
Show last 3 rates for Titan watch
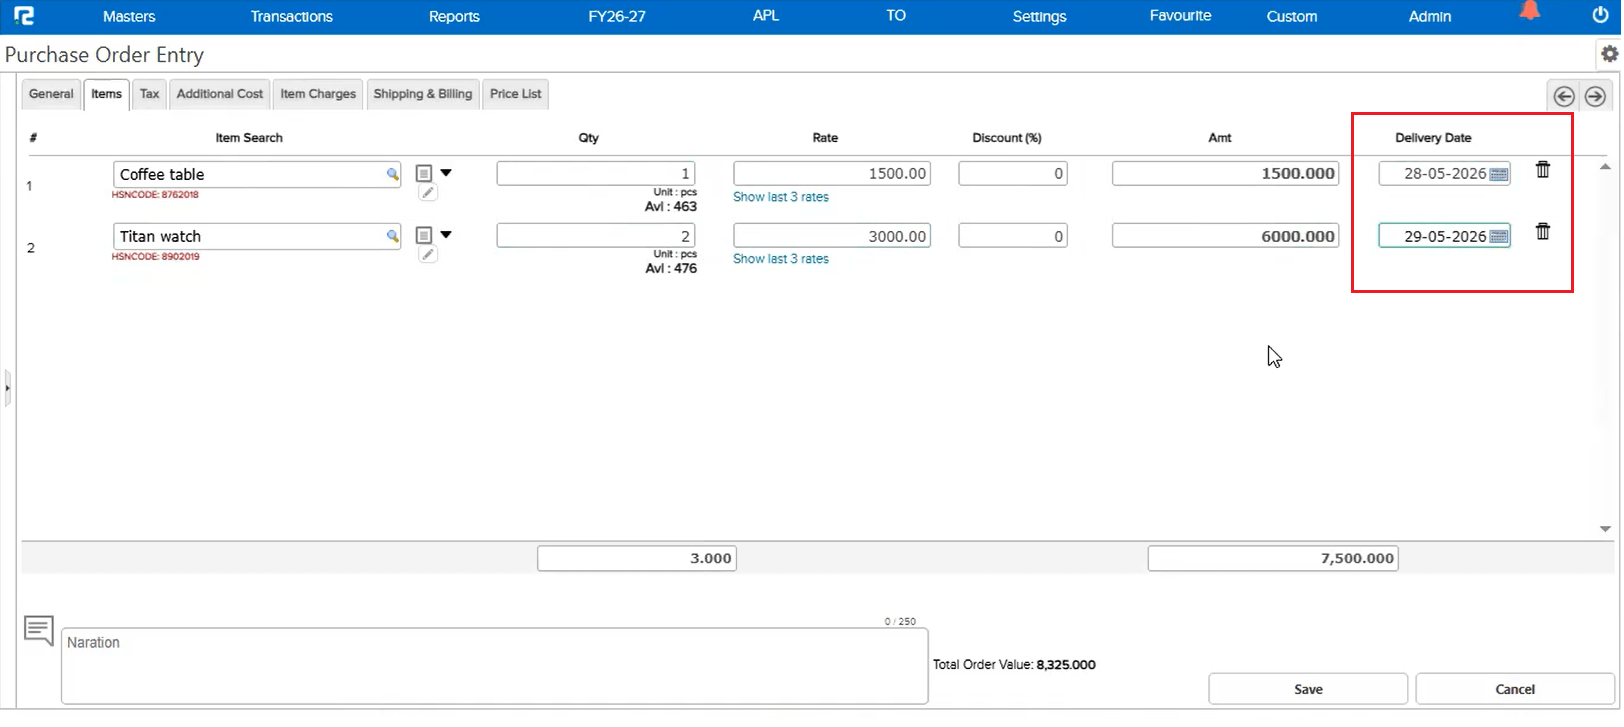(x=781, y=259)
